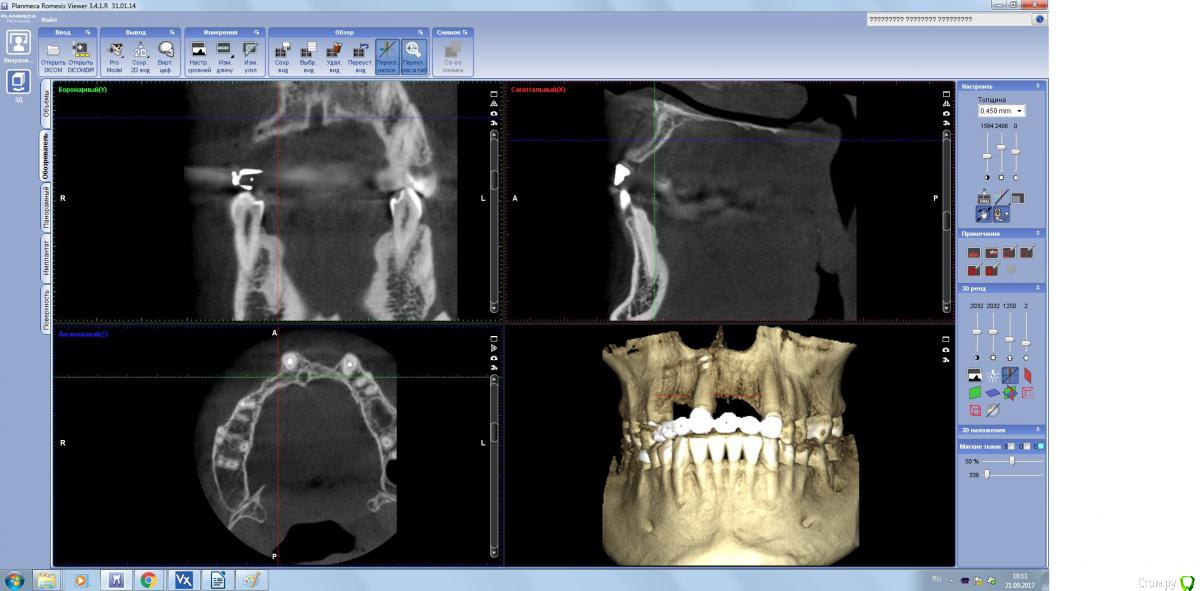Click the save view icon in Обзор
The height and width of the screenshot is (591, 1200).
point(282,50)
